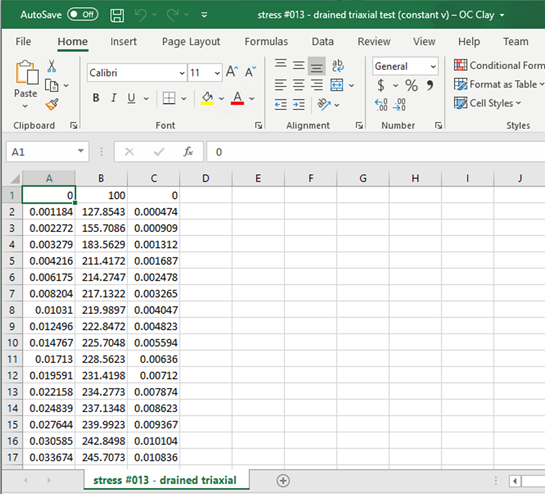The image size is (545, 494).
Task: Select the Format Painter brush
Action: [52, 104]
